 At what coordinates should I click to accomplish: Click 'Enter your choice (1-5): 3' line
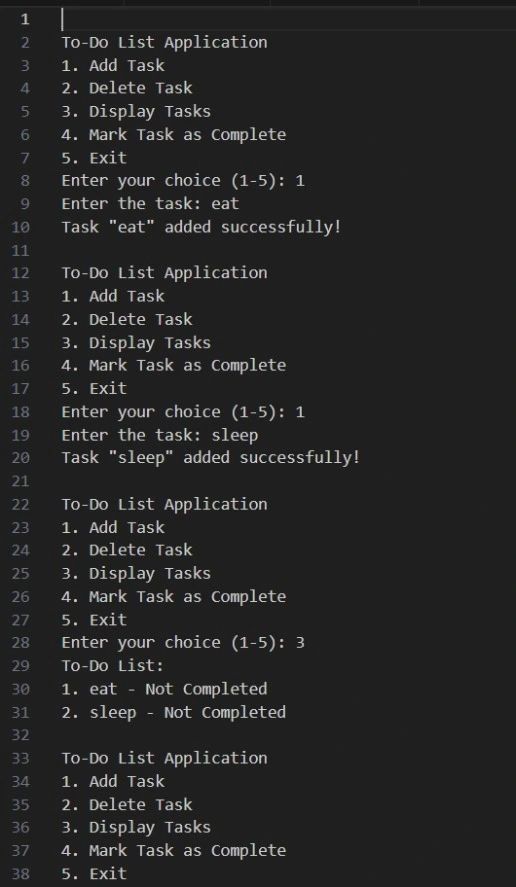pyautogui.click(x=183, y=643)
